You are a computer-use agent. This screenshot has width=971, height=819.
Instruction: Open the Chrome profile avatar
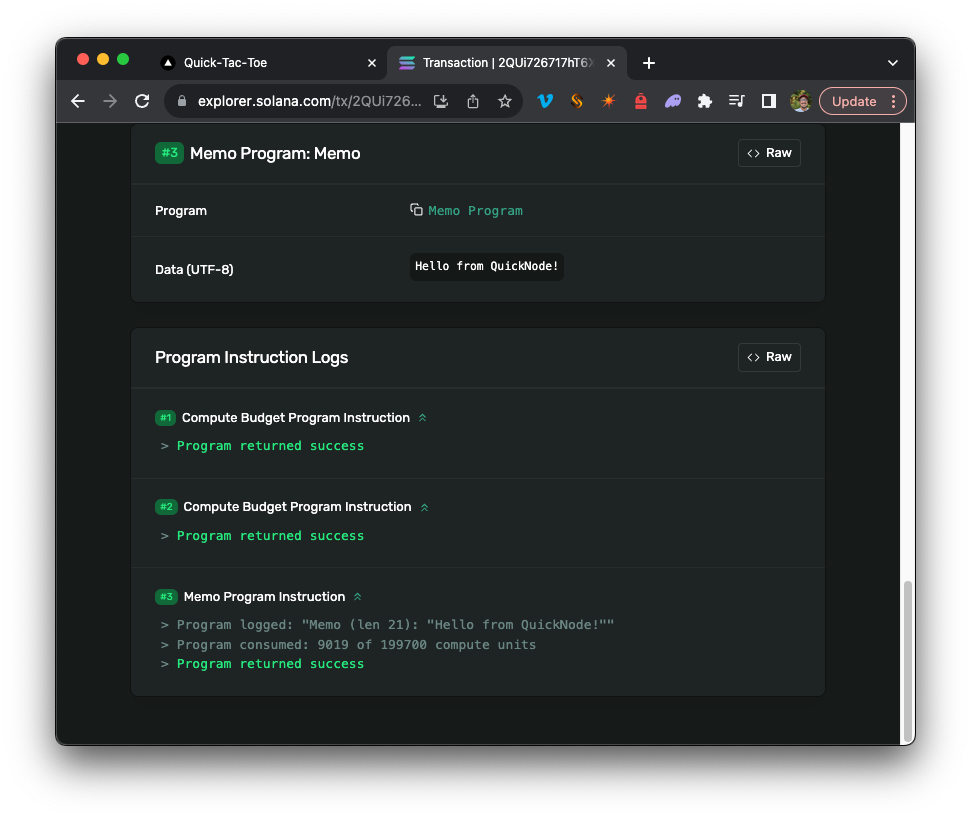(801, 101)
